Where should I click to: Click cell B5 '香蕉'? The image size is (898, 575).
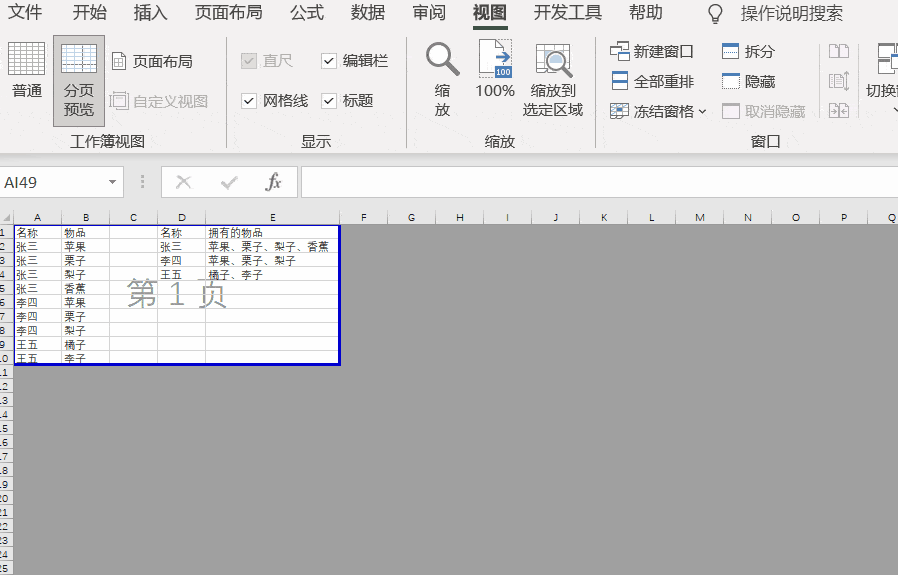pyautogui.click(x=85, y=289)
